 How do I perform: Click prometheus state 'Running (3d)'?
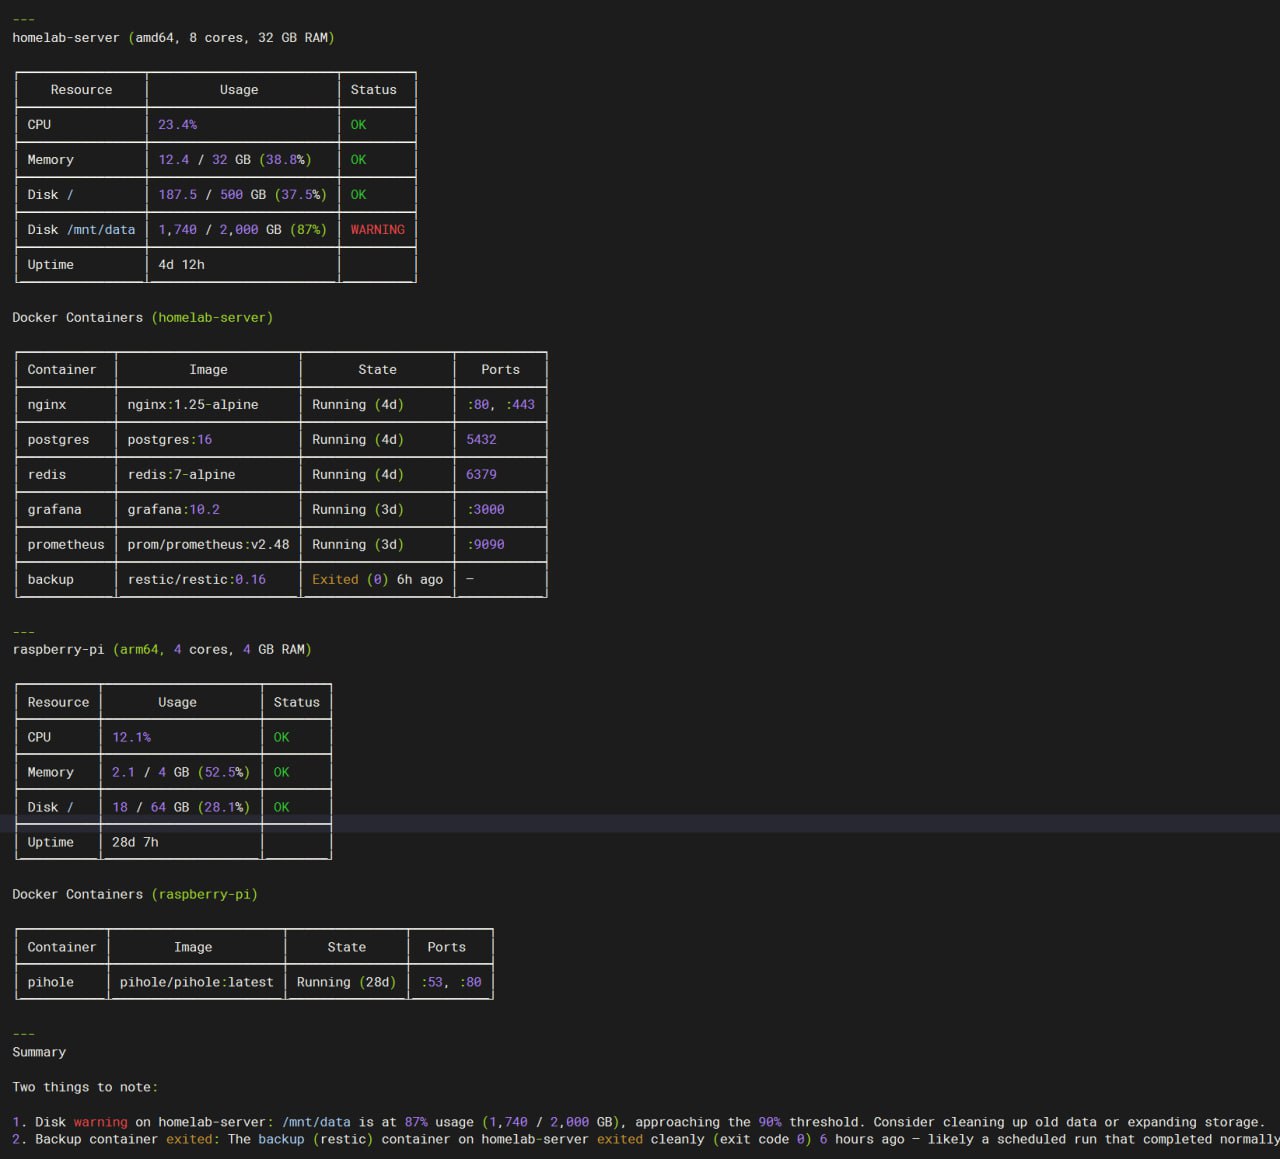point(358,545)
